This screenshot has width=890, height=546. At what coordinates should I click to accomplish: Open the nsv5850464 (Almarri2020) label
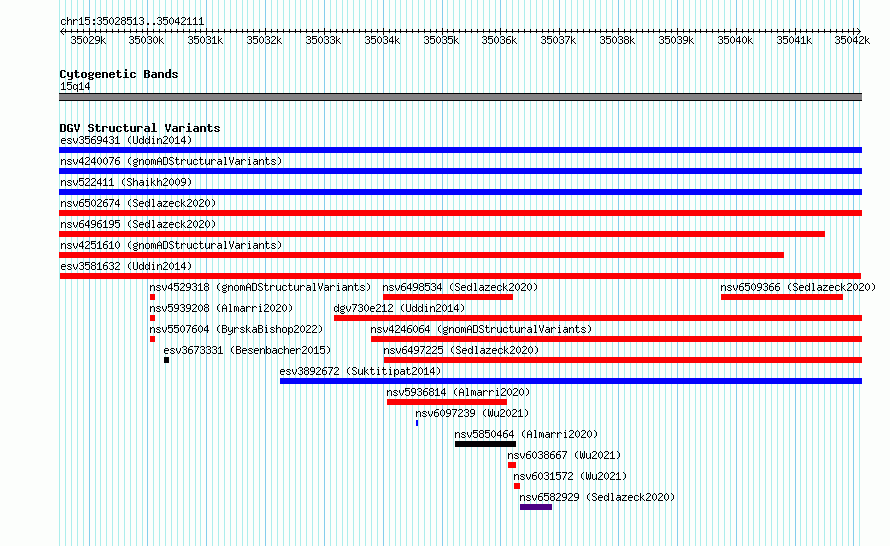point(526,434)
